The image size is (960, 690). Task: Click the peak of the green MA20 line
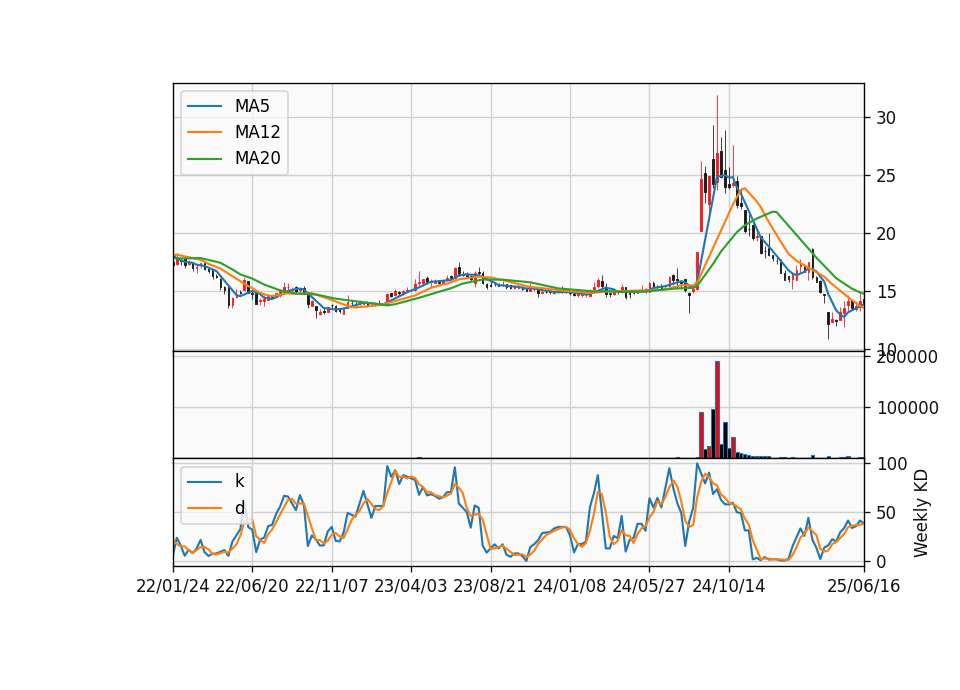(775, 212)
